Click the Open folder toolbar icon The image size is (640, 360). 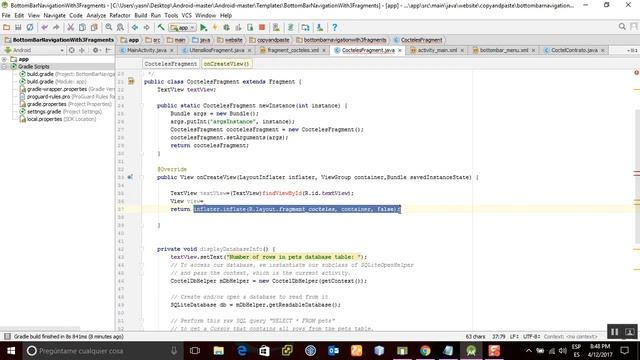pyautogui.click(x=6, y=27)
